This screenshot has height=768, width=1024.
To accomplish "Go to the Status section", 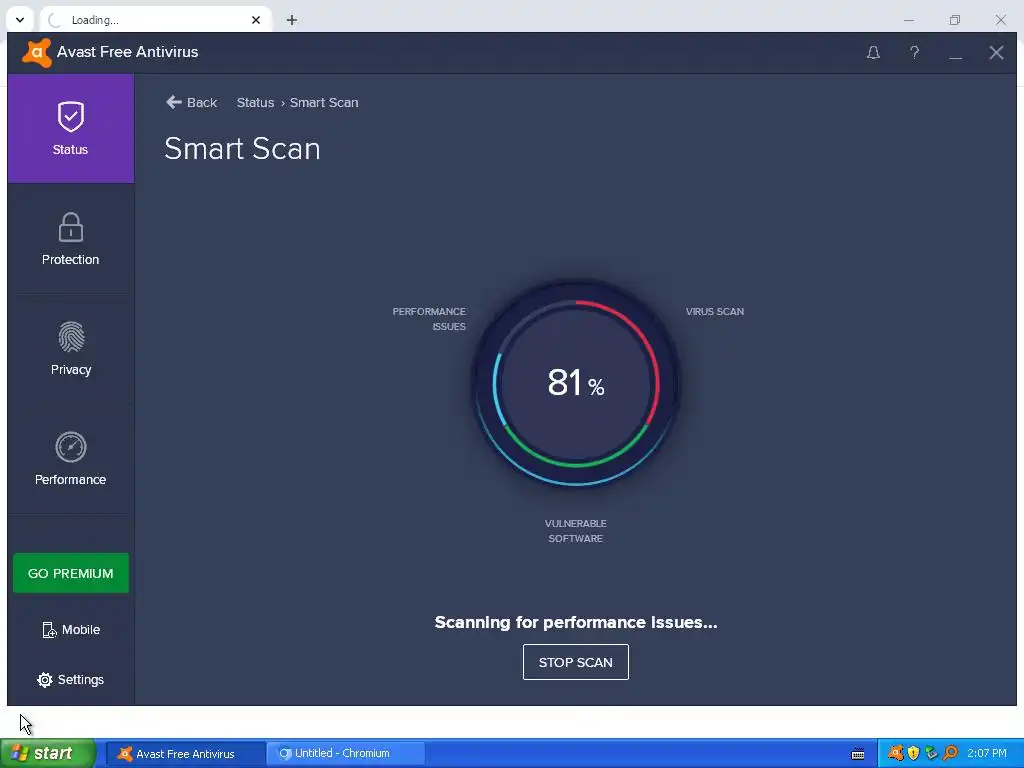I will (x=71, y=129).
